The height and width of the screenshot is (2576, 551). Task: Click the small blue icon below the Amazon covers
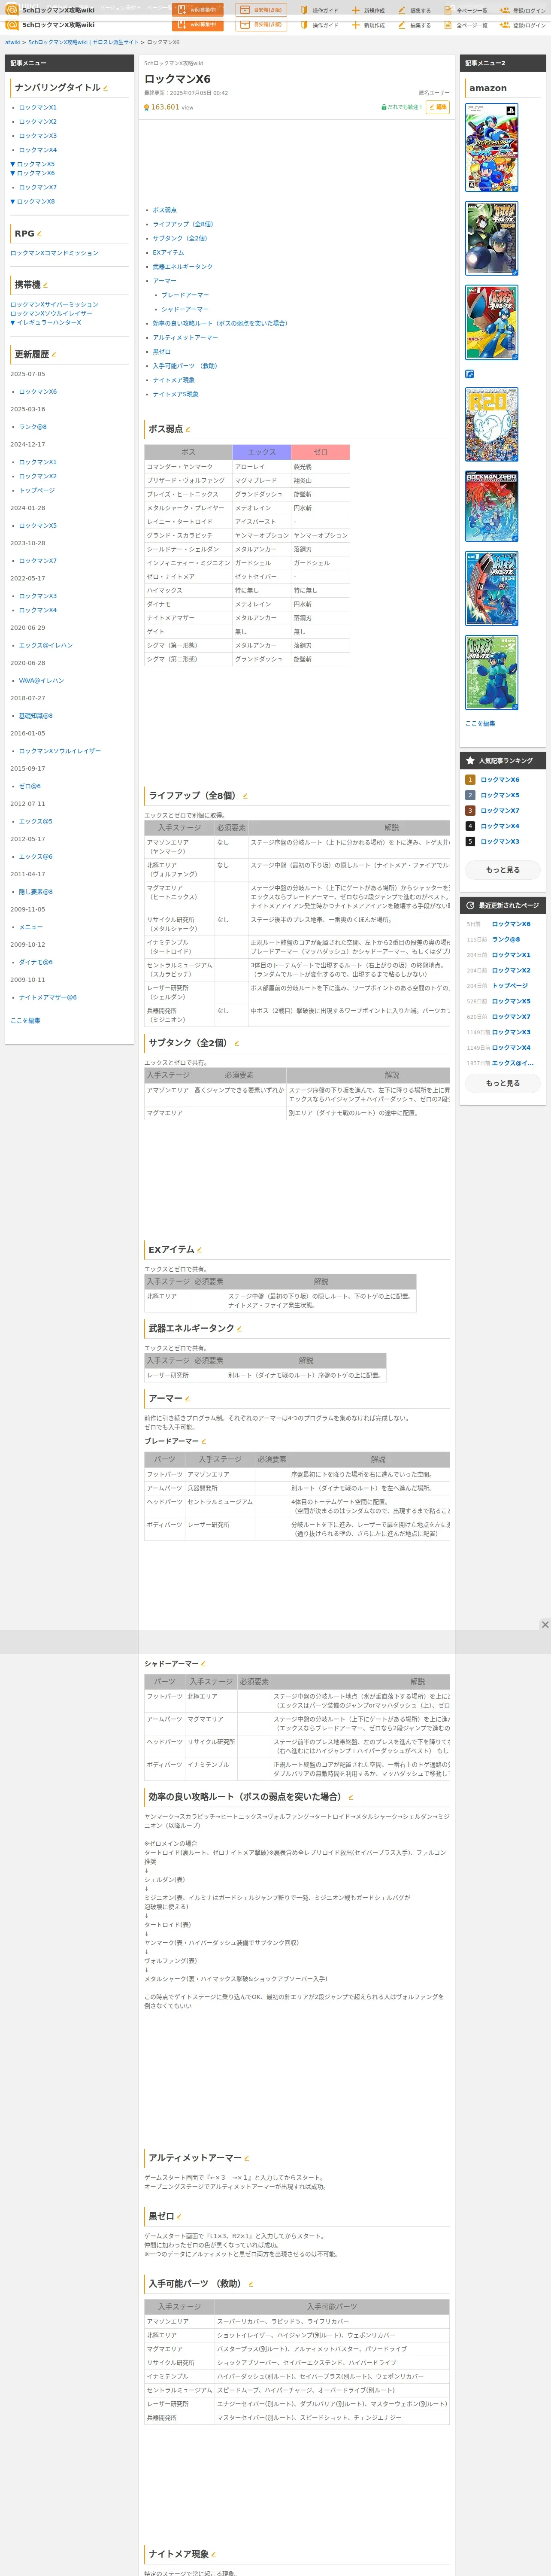(470, 374)
